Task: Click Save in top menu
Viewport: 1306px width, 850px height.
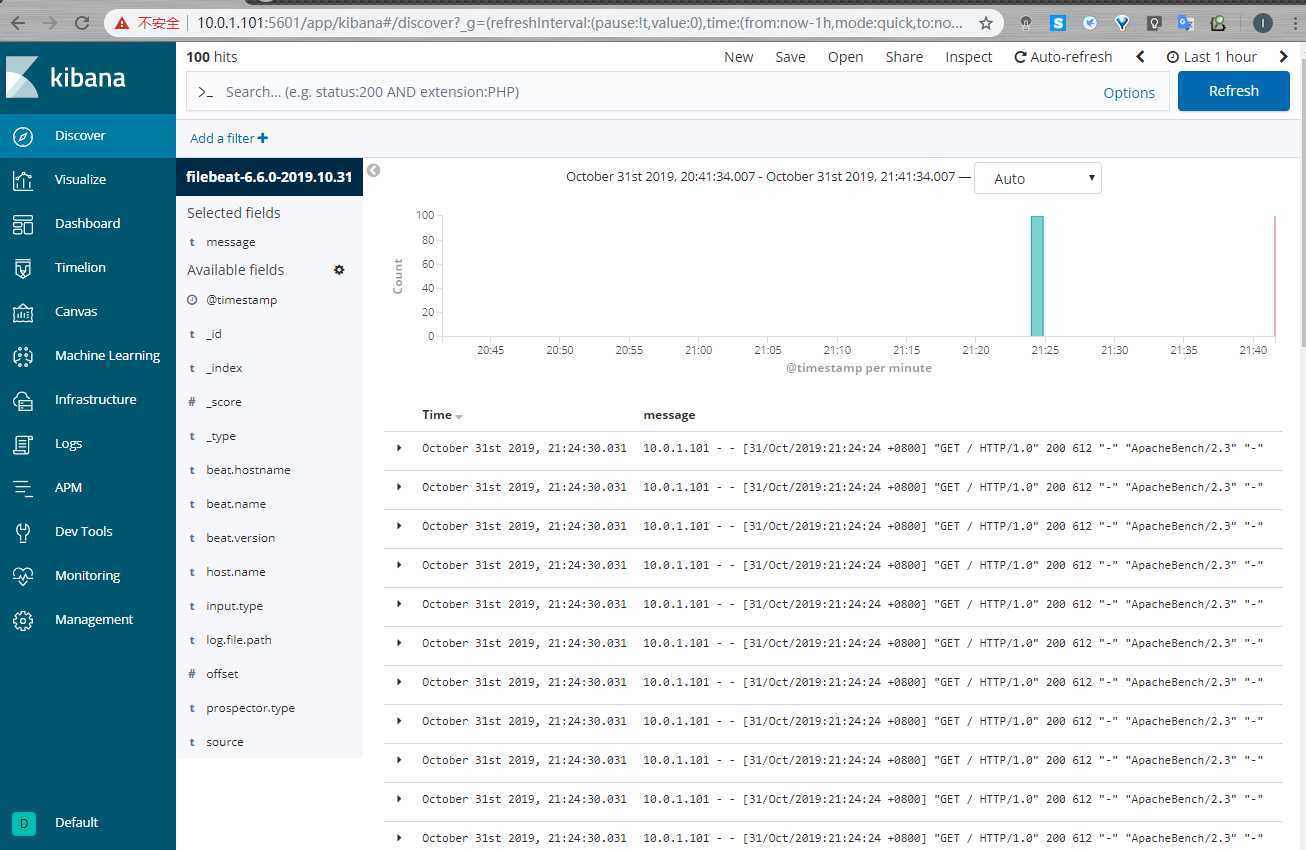Action: 790,57
